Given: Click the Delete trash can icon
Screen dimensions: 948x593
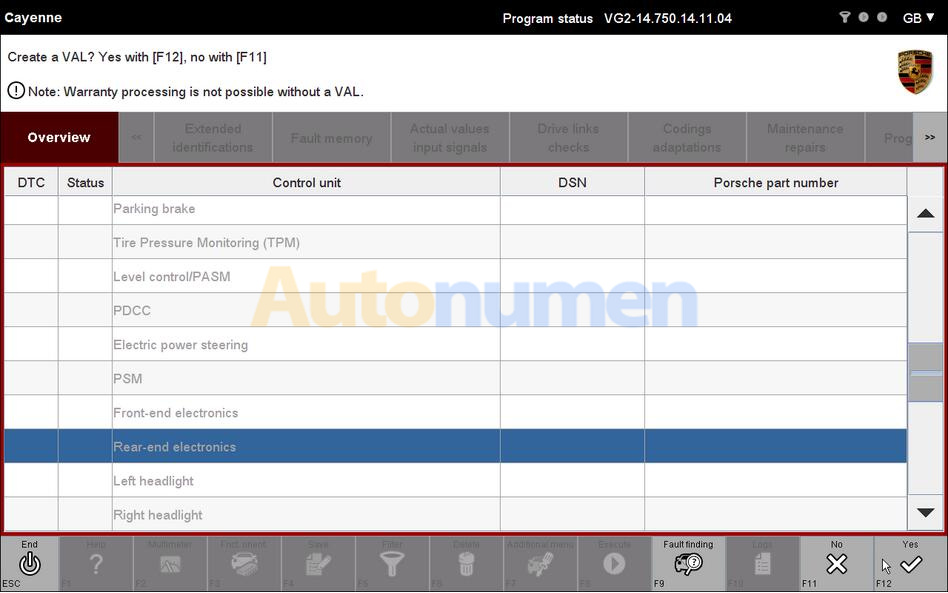Looking at the screenshot, I should tap(466, 564).
